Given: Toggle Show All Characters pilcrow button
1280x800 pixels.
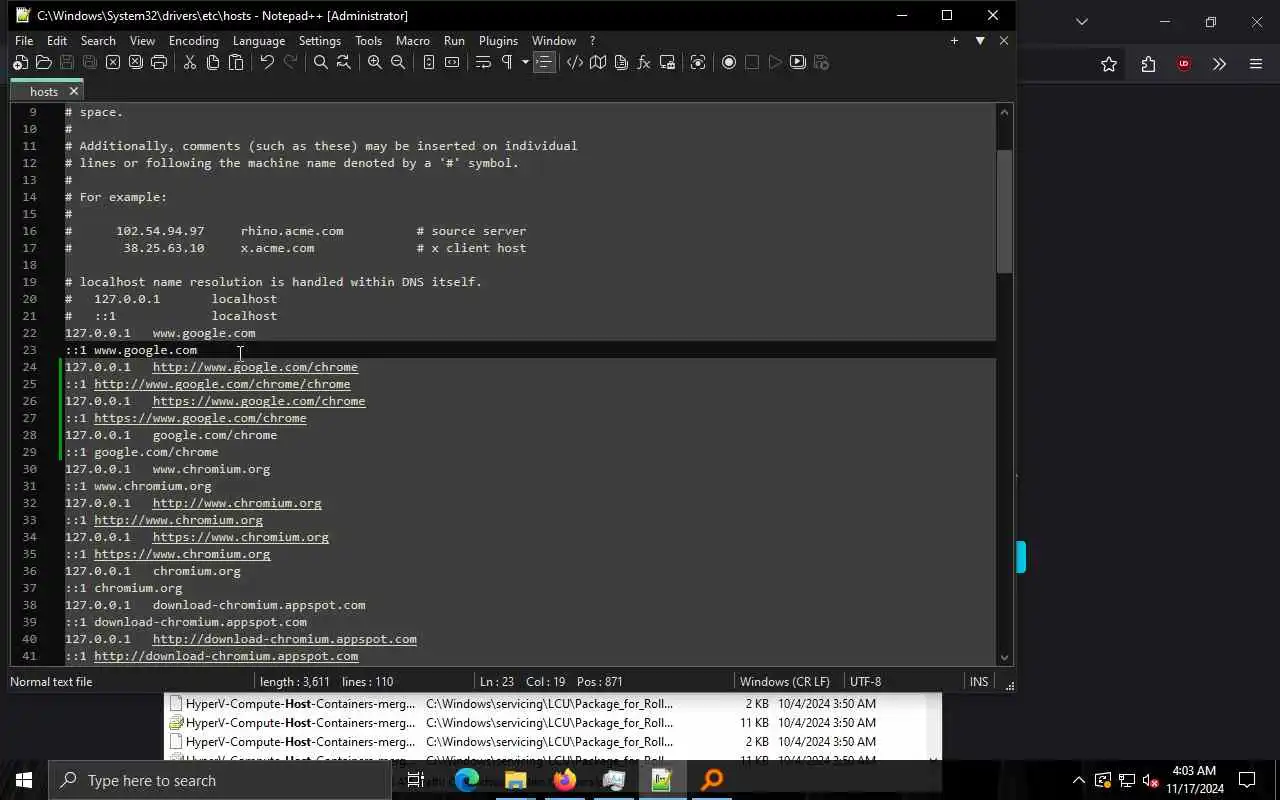Looking at the screenshot, I should [506, 62].
